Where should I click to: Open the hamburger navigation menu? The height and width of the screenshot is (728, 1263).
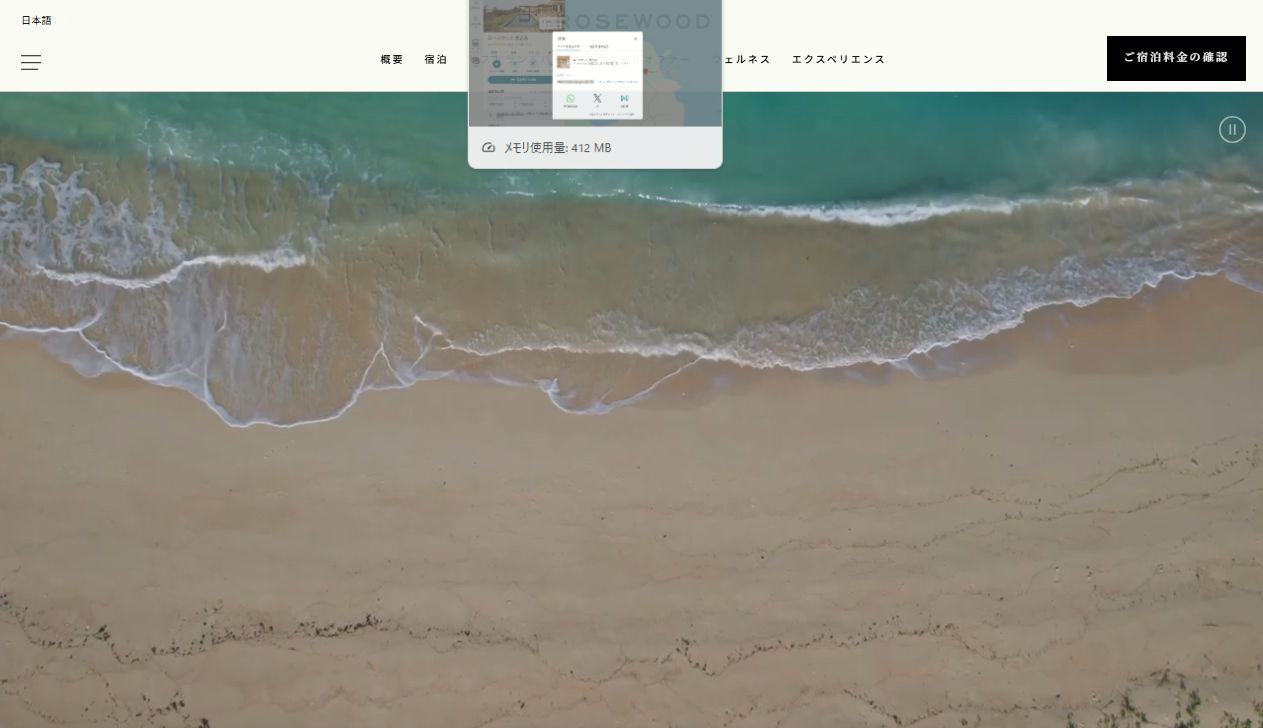[31, 62]
